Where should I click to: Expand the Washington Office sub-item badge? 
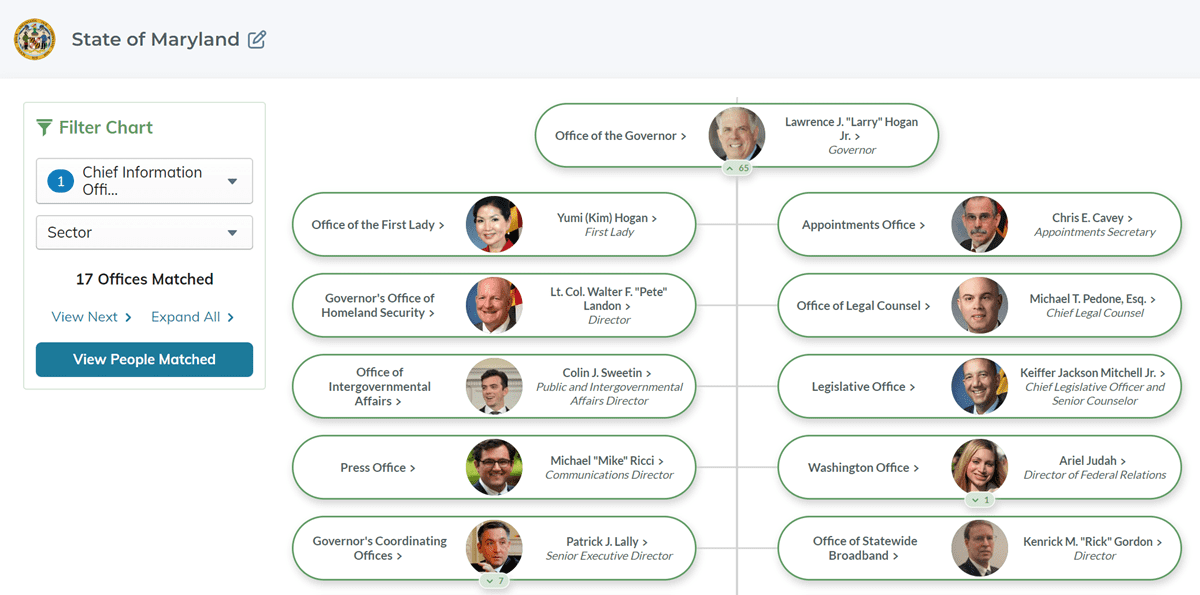[x=980, y=499]
